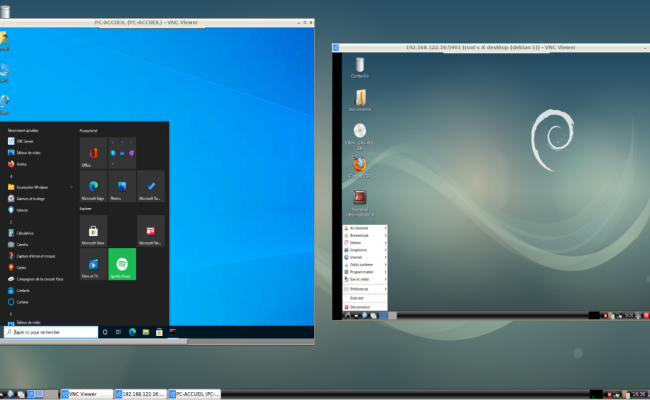The image size is (650, 400).
Task: Open Calculatrice from Start app list
Action: tap(28, 232)
